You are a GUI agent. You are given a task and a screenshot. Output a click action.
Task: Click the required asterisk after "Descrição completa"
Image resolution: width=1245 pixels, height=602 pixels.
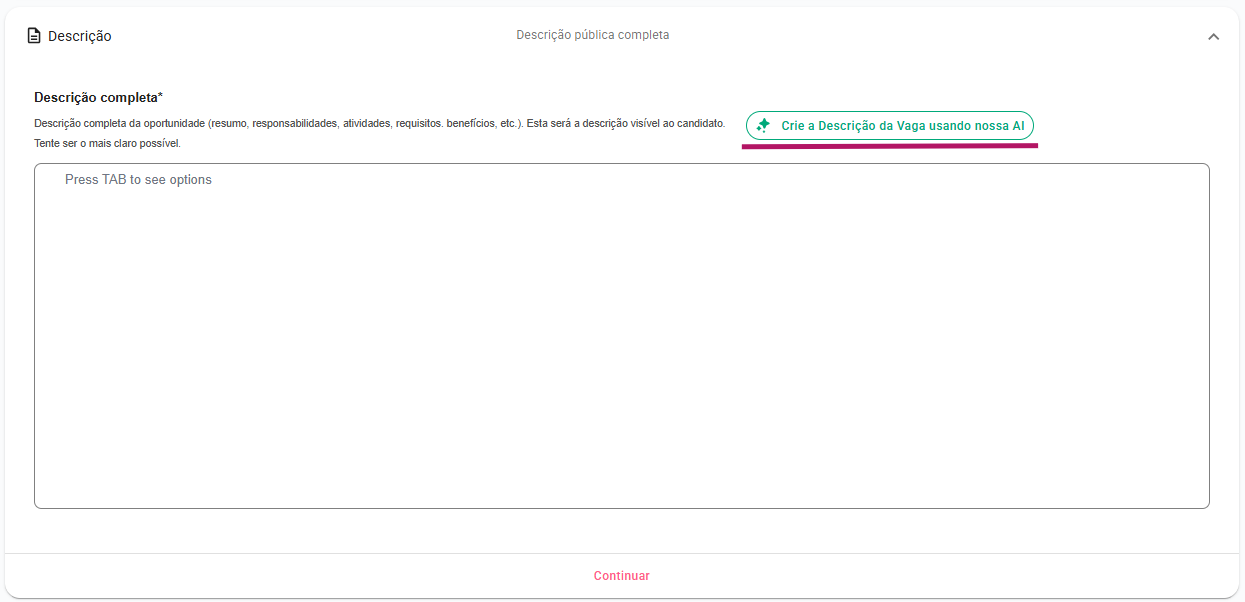coord(160,97)
